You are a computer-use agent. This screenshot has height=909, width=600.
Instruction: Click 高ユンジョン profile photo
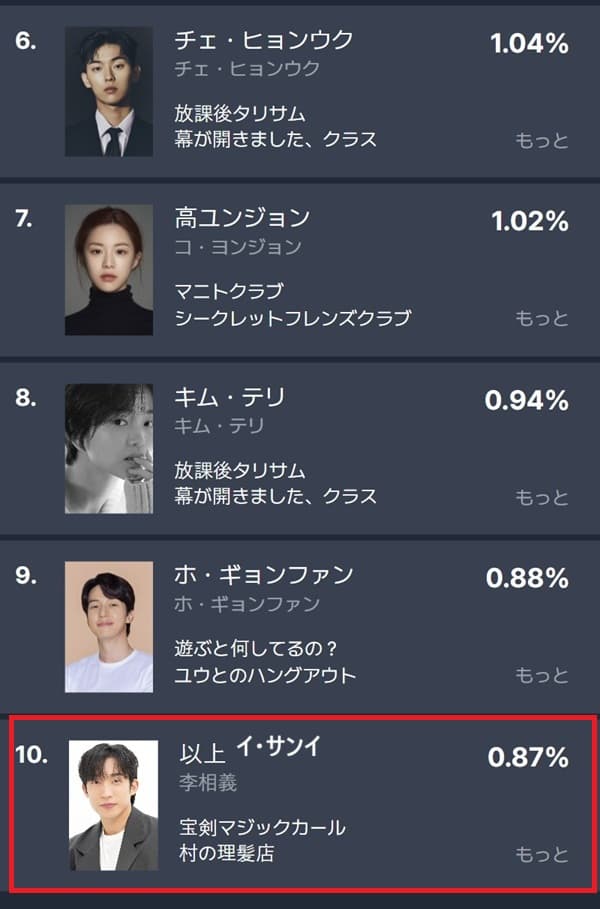109,270
